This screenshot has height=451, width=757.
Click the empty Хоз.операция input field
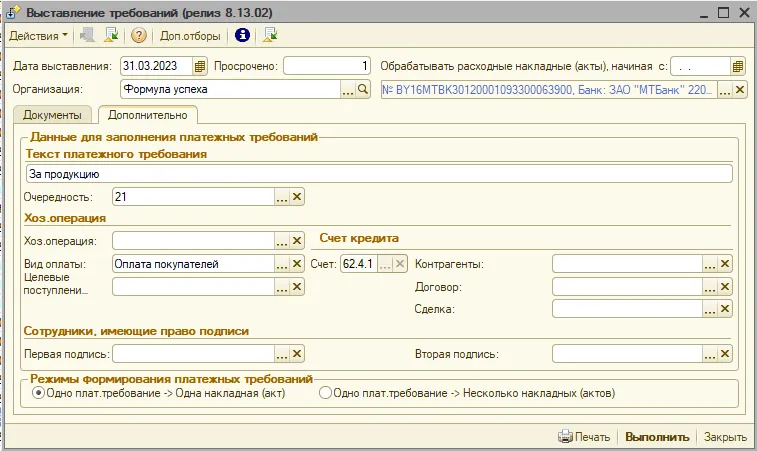(x=193, y=240)
